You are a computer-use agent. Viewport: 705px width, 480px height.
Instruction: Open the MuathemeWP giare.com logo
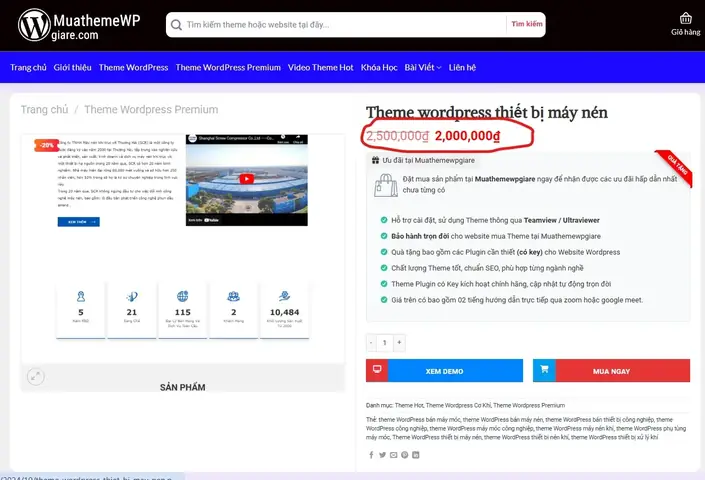[79, 25]
